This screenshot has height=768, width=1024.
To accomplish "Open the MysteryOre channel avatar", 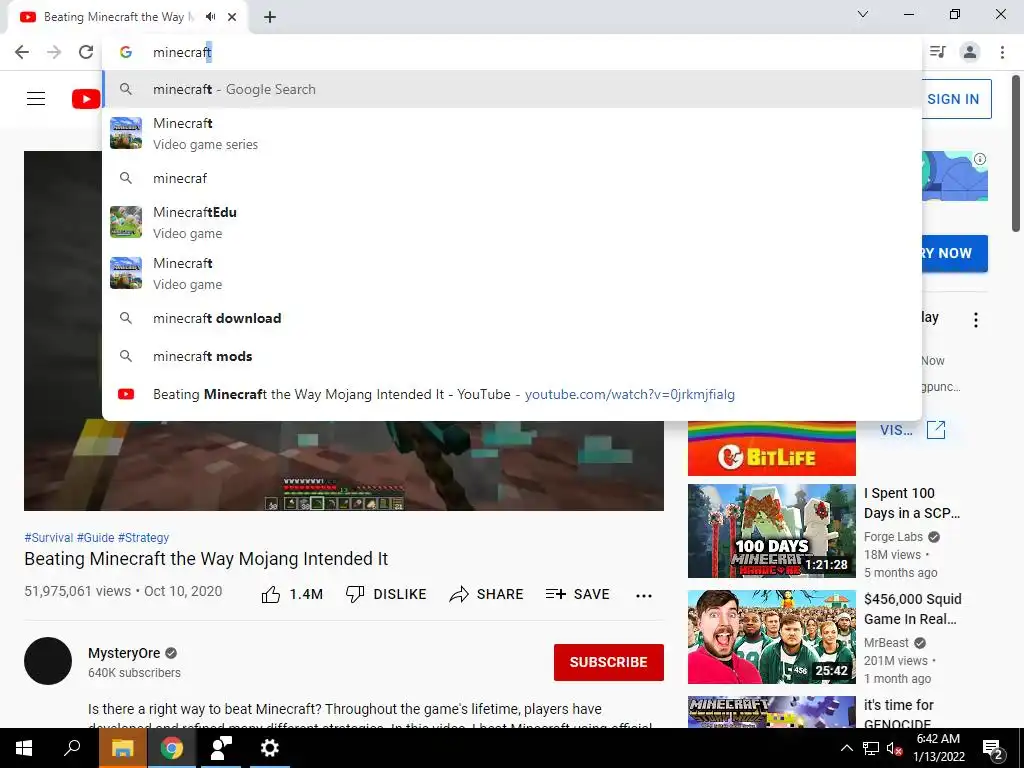I will pyautogui.click(x=48, y=661).
